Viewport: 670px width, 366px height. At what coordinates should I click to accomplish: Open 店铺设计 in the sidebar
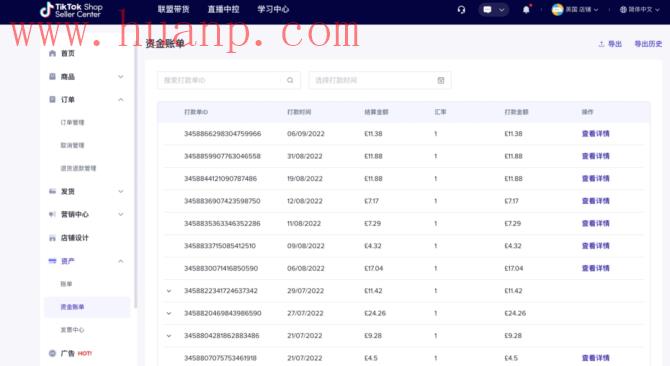coord(74,238)
